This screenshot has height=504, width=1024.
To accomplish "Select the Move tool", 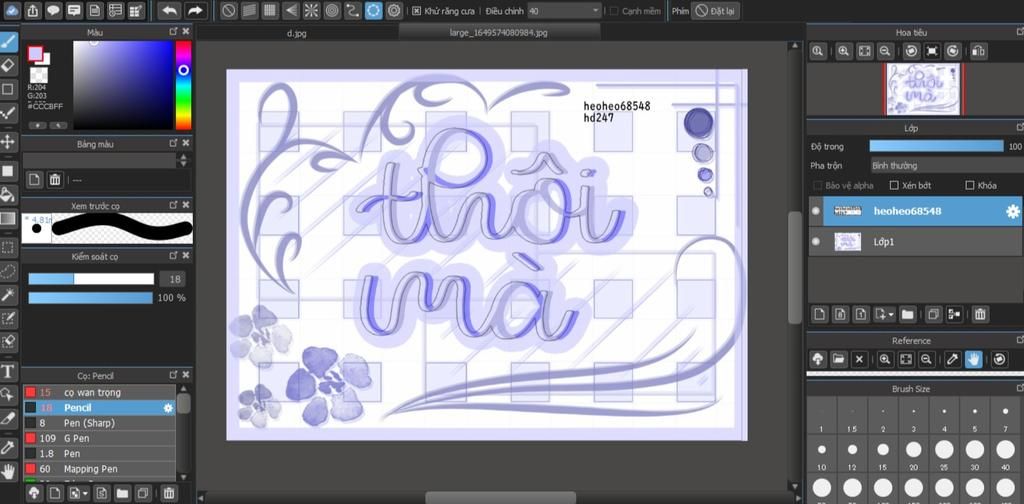I will point(8,142).
